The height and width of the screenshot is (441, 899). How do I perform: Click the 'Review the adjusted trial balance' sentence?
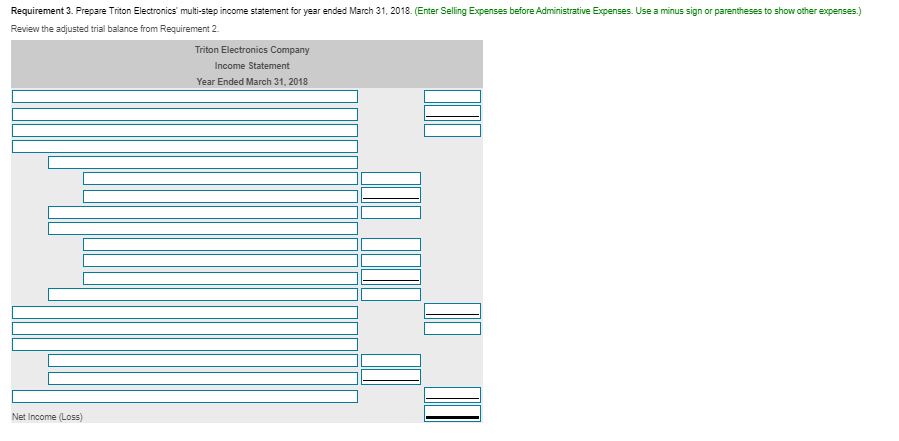115,29
